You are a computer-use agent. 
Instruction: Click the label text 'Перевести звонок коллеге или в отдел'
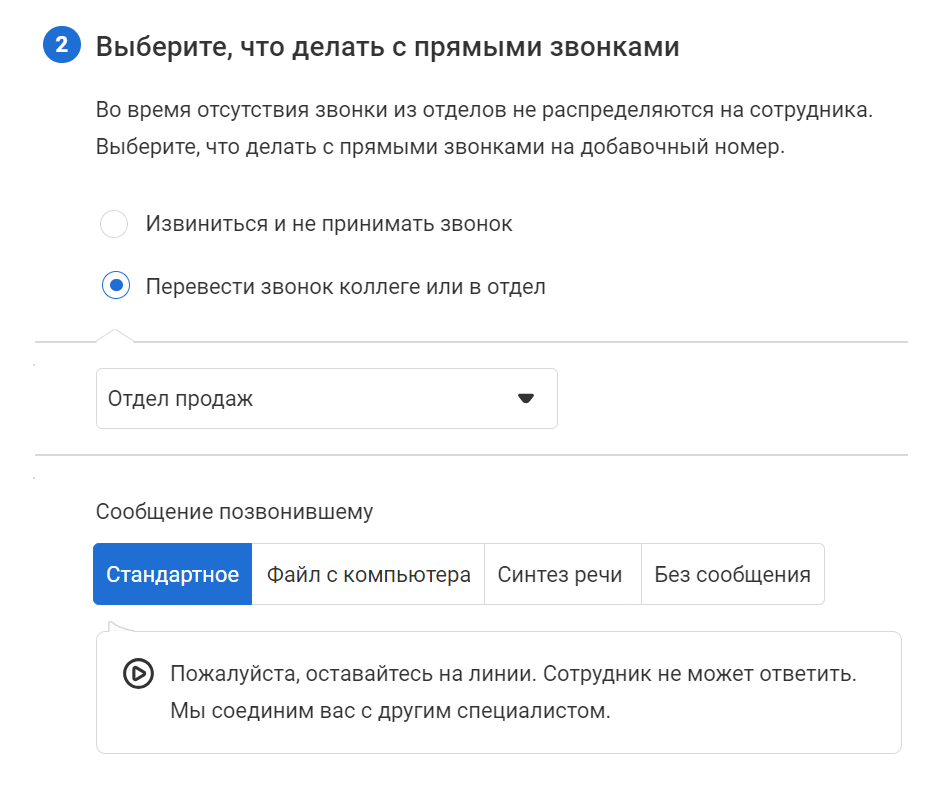[x=345, y=286]
